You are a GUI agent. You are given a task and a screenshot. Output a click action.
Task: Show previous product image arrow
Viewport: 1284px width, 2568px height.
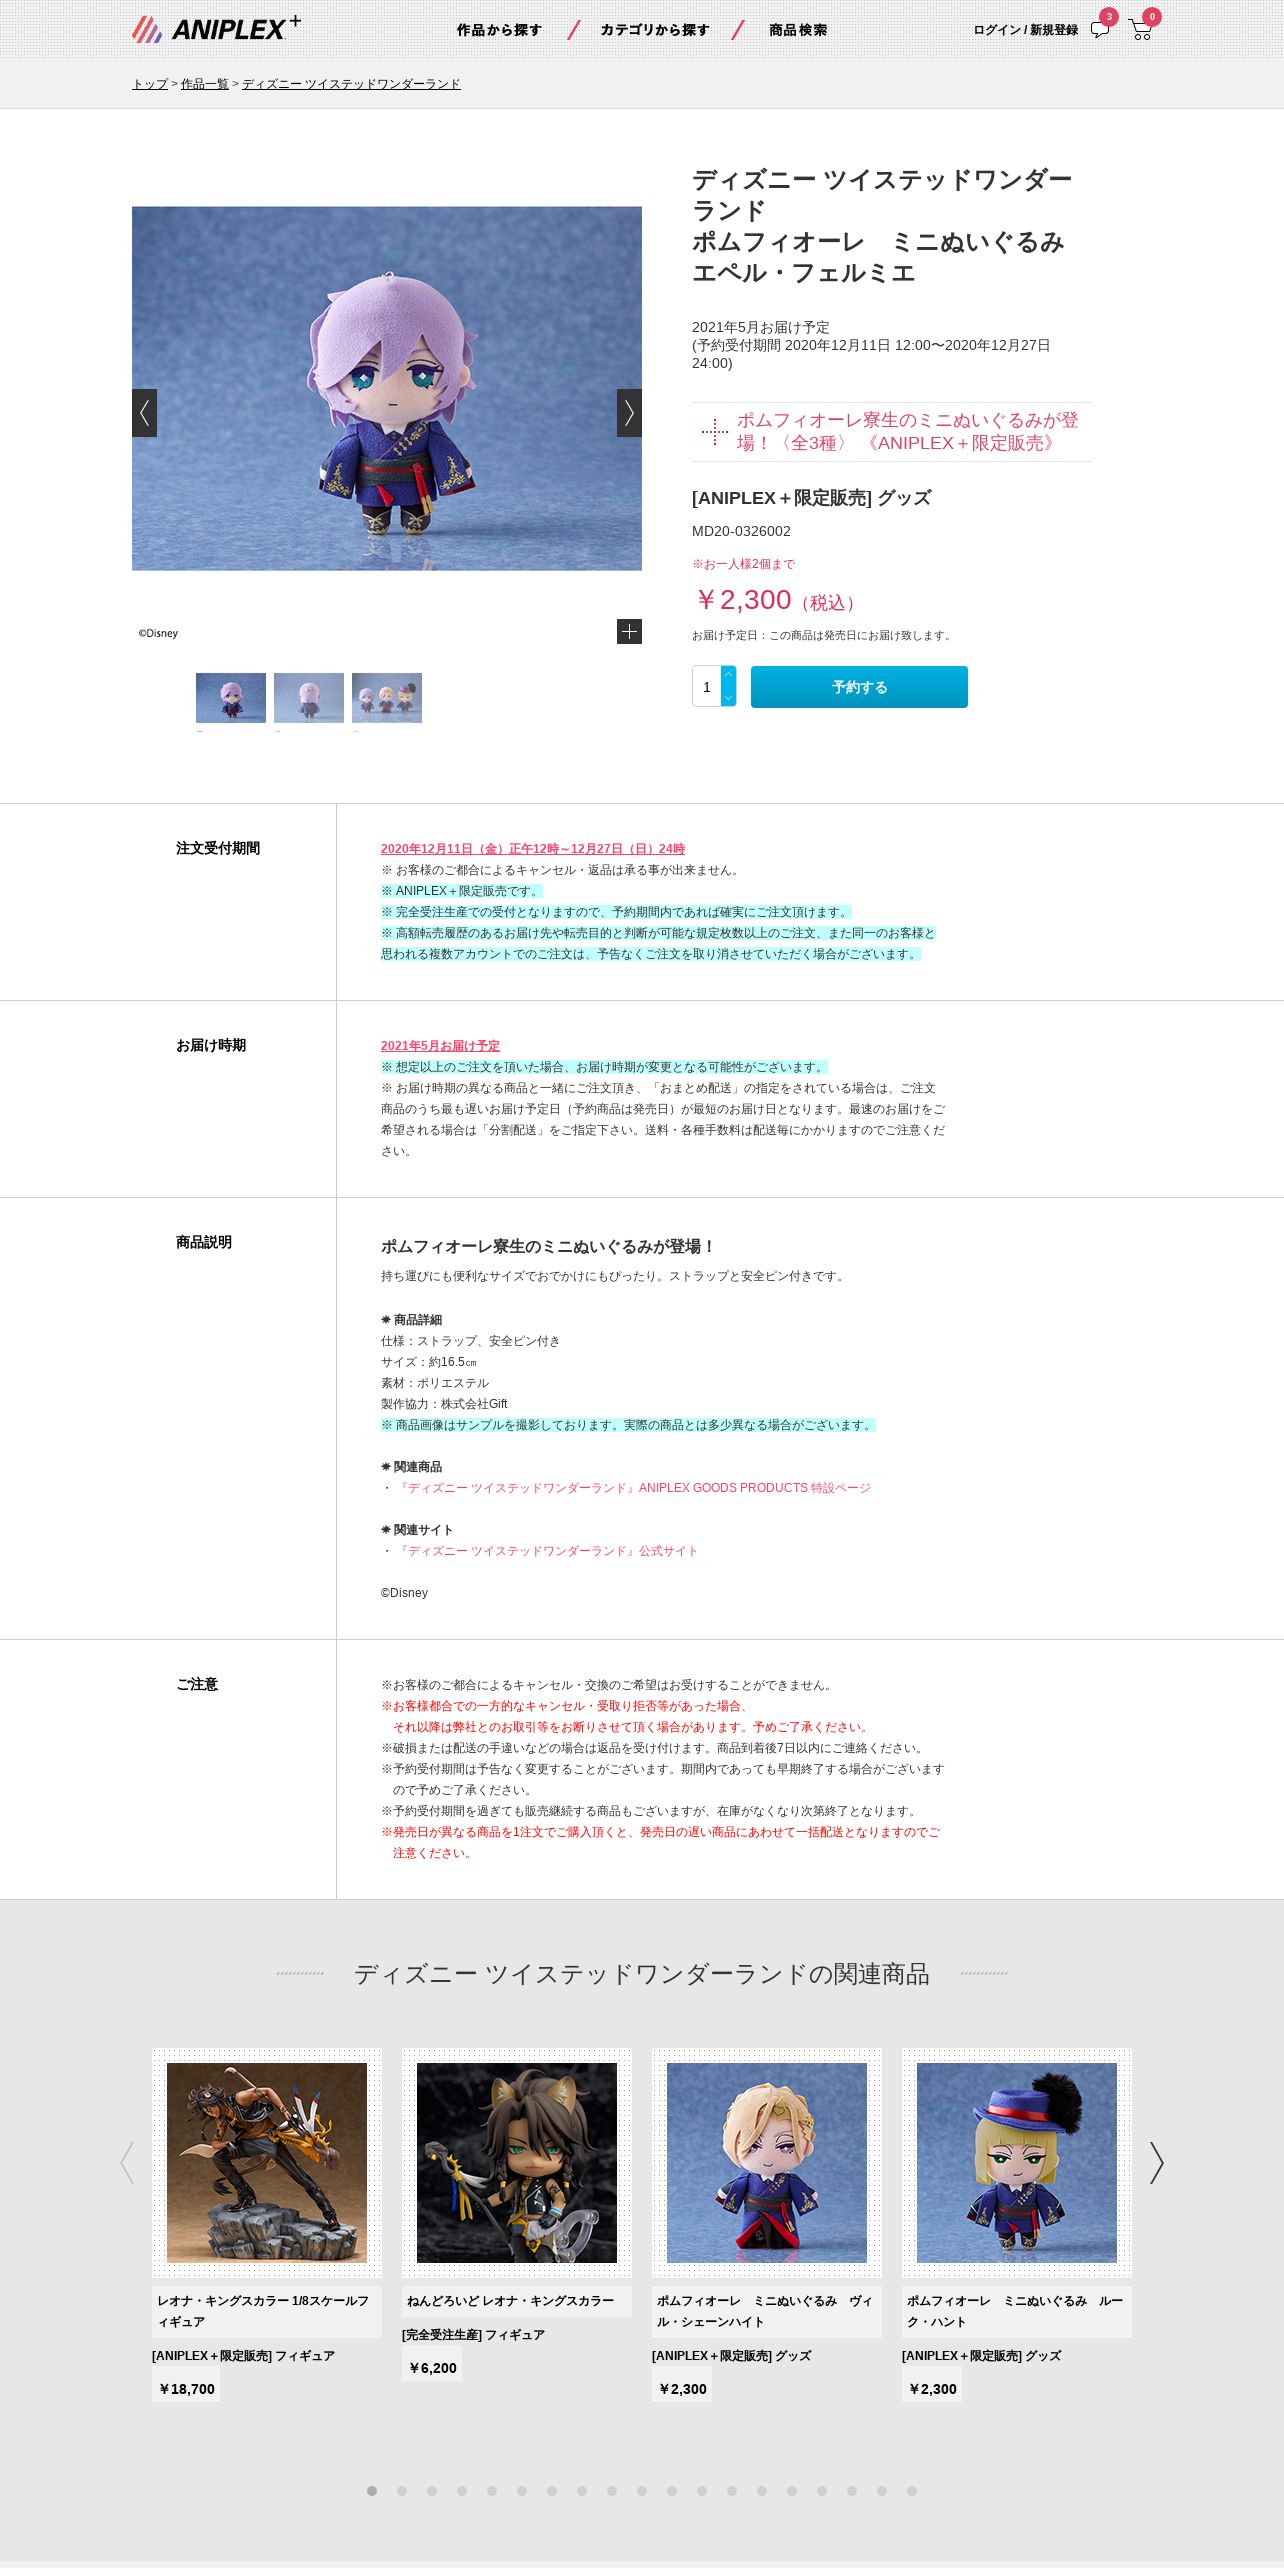(144, 413)
